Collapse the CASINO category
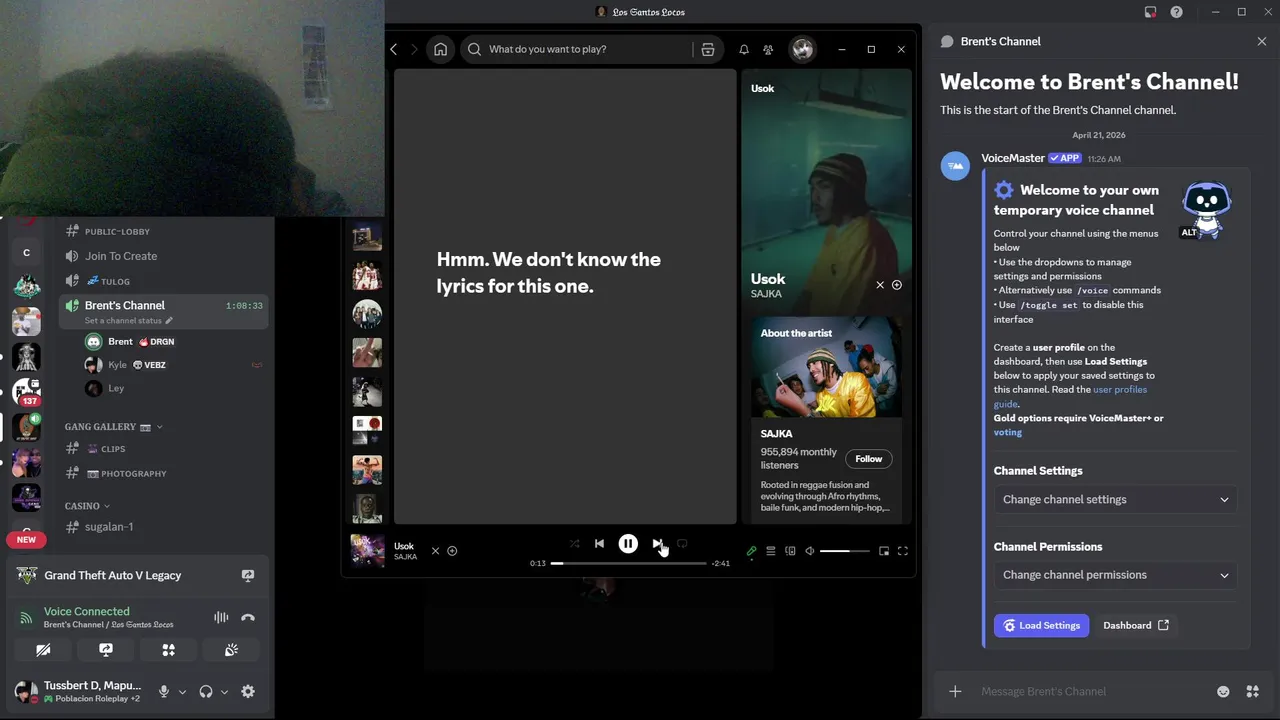 87,506
